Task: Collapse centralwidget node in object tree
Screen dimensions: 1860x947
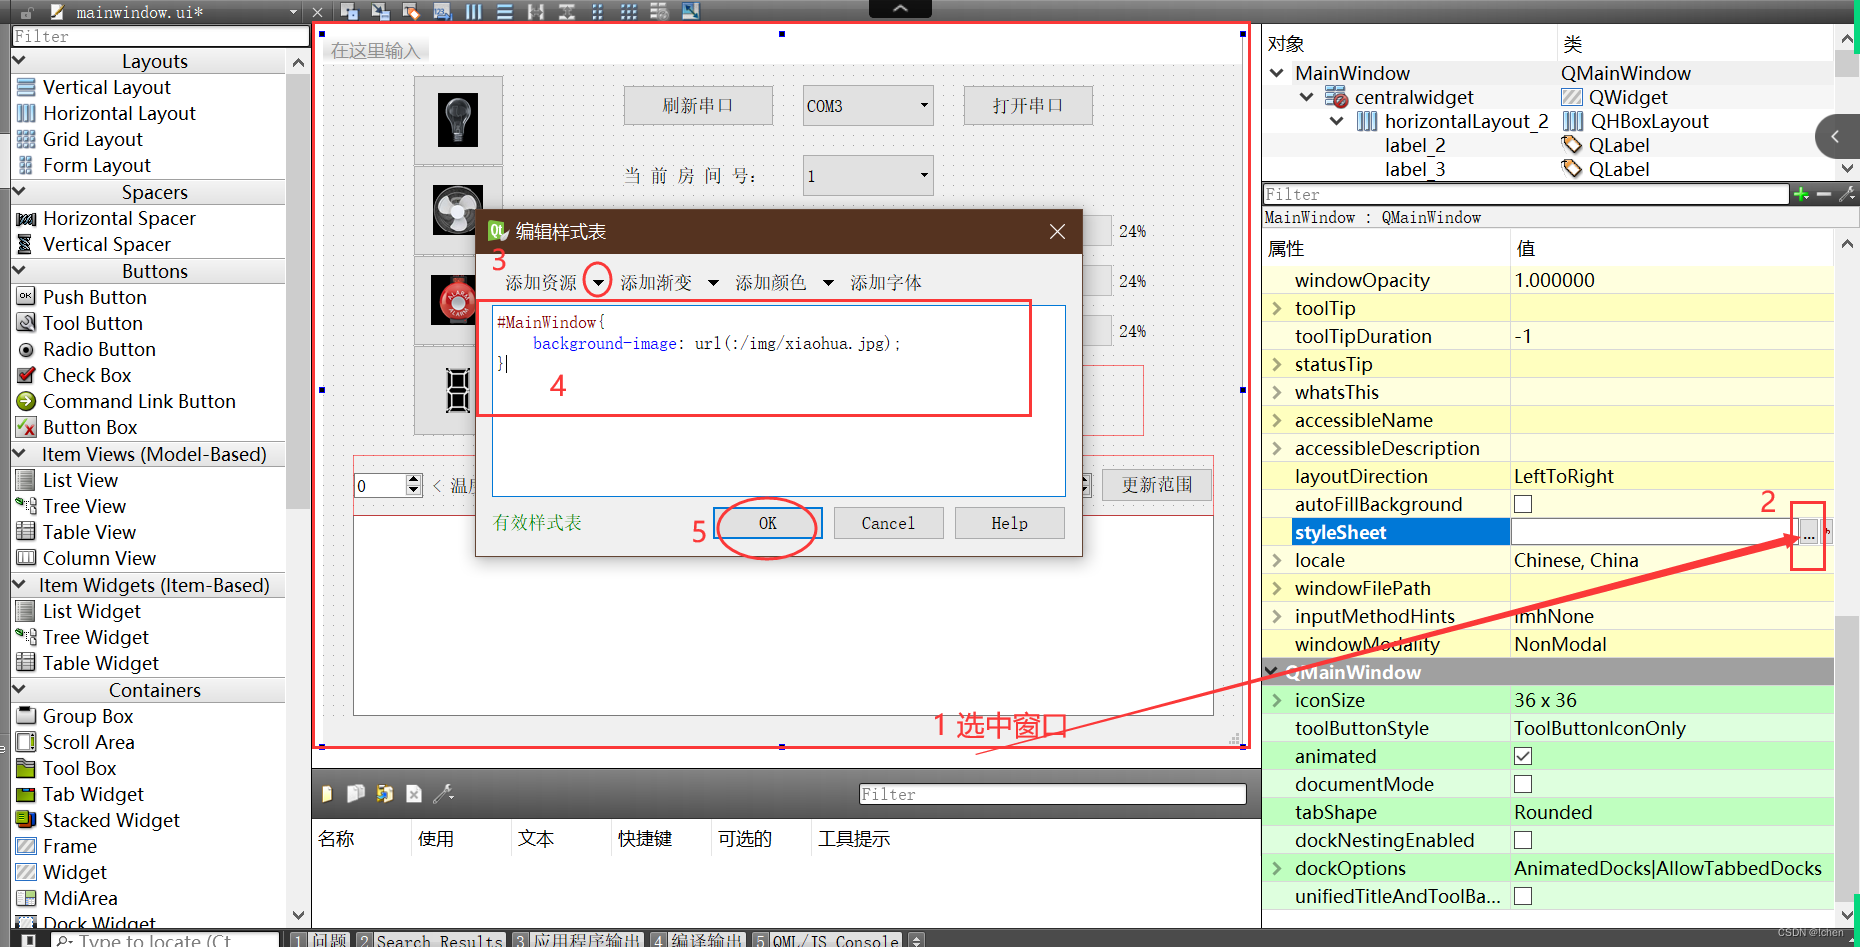Action: pos(1306,97)
